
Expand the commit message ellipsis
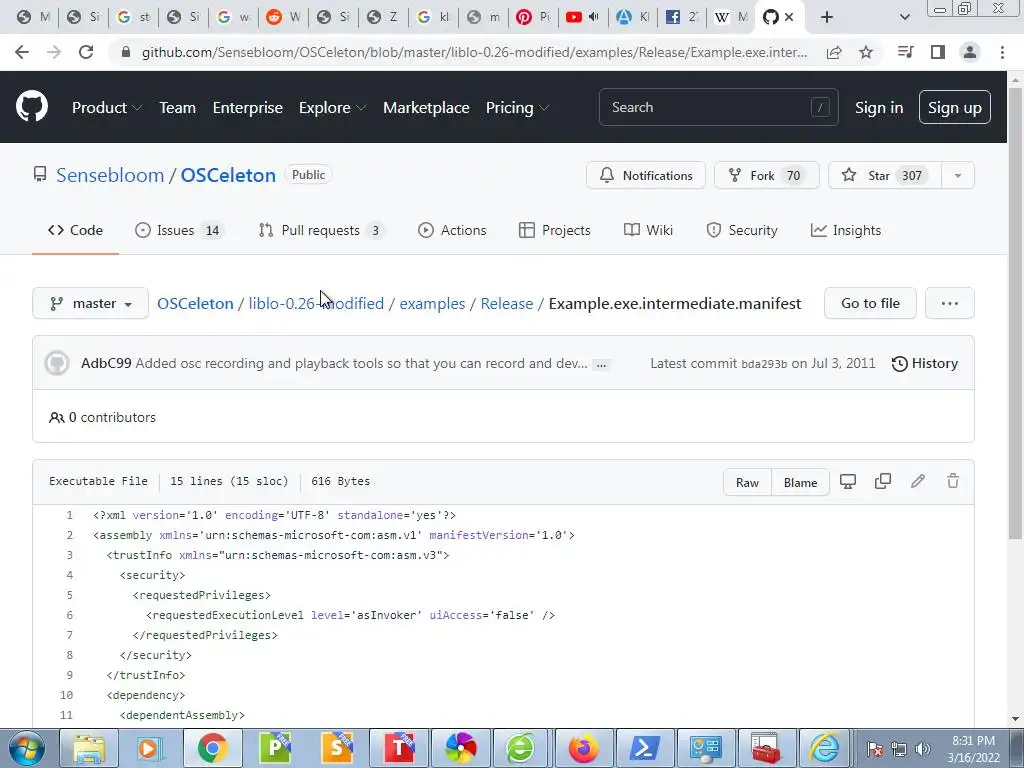tap(601, 364)
